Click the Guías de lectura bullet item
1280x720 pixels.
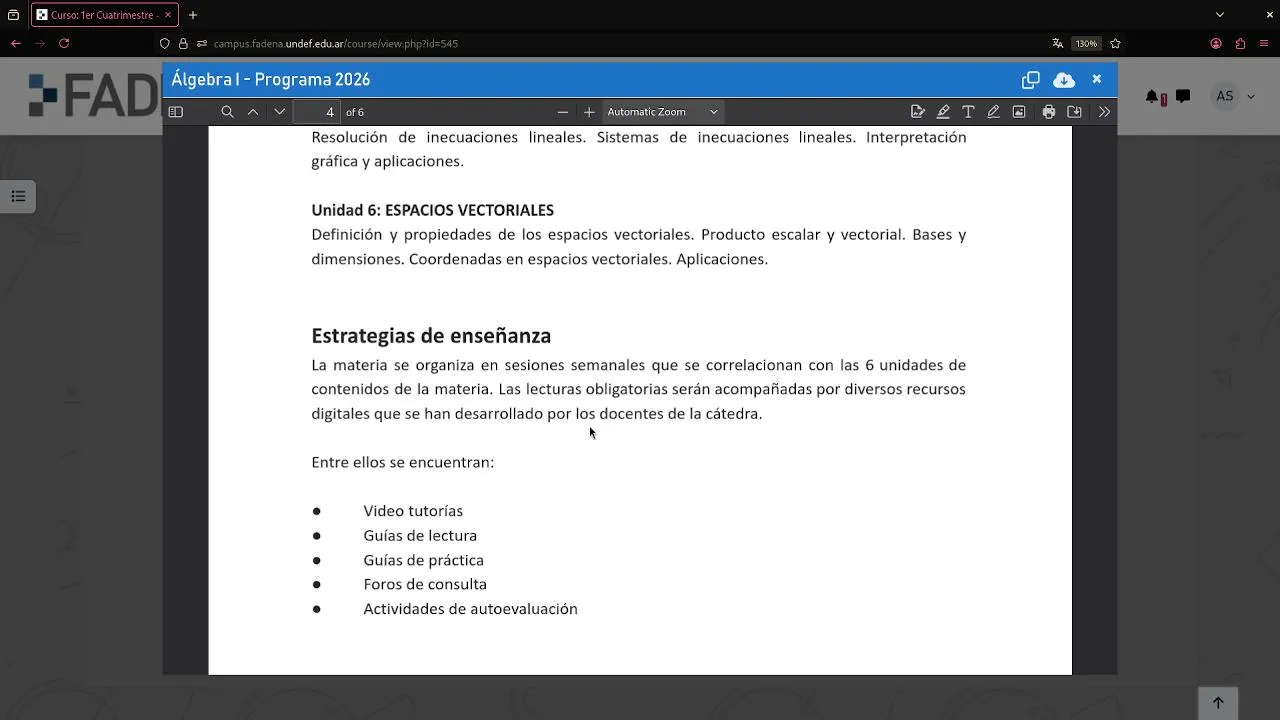(x=420, y=536)
